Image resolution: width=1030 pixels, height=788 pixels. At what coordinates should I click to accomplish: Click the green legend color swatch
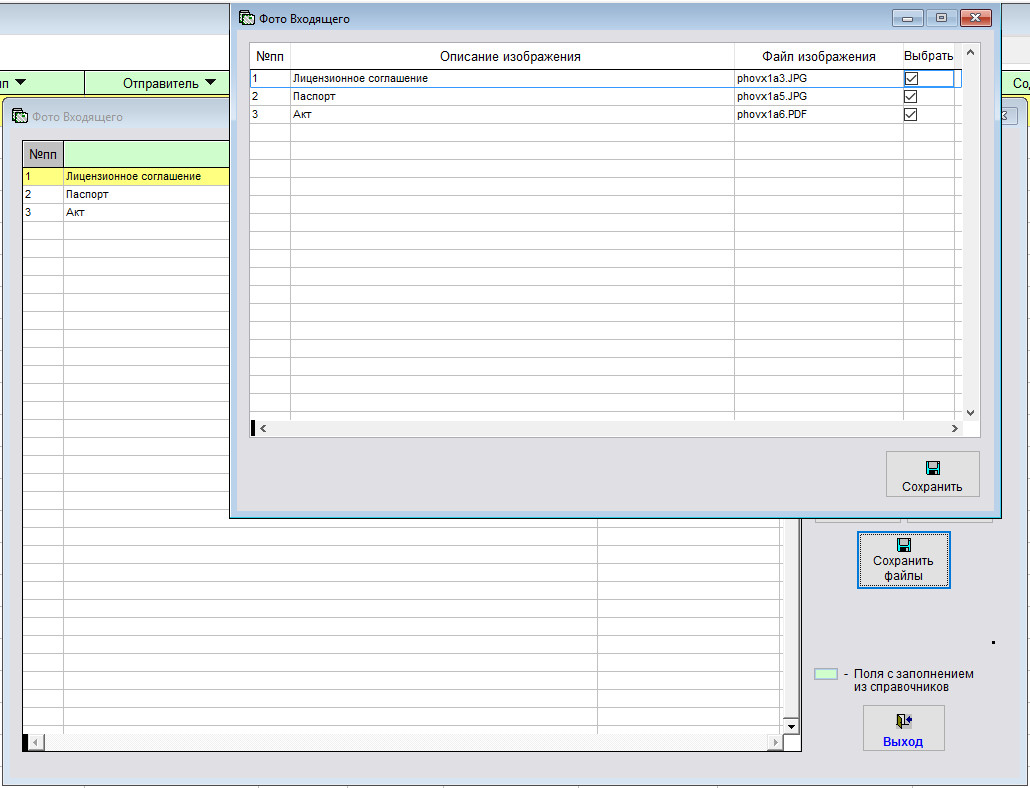[825, 675]
